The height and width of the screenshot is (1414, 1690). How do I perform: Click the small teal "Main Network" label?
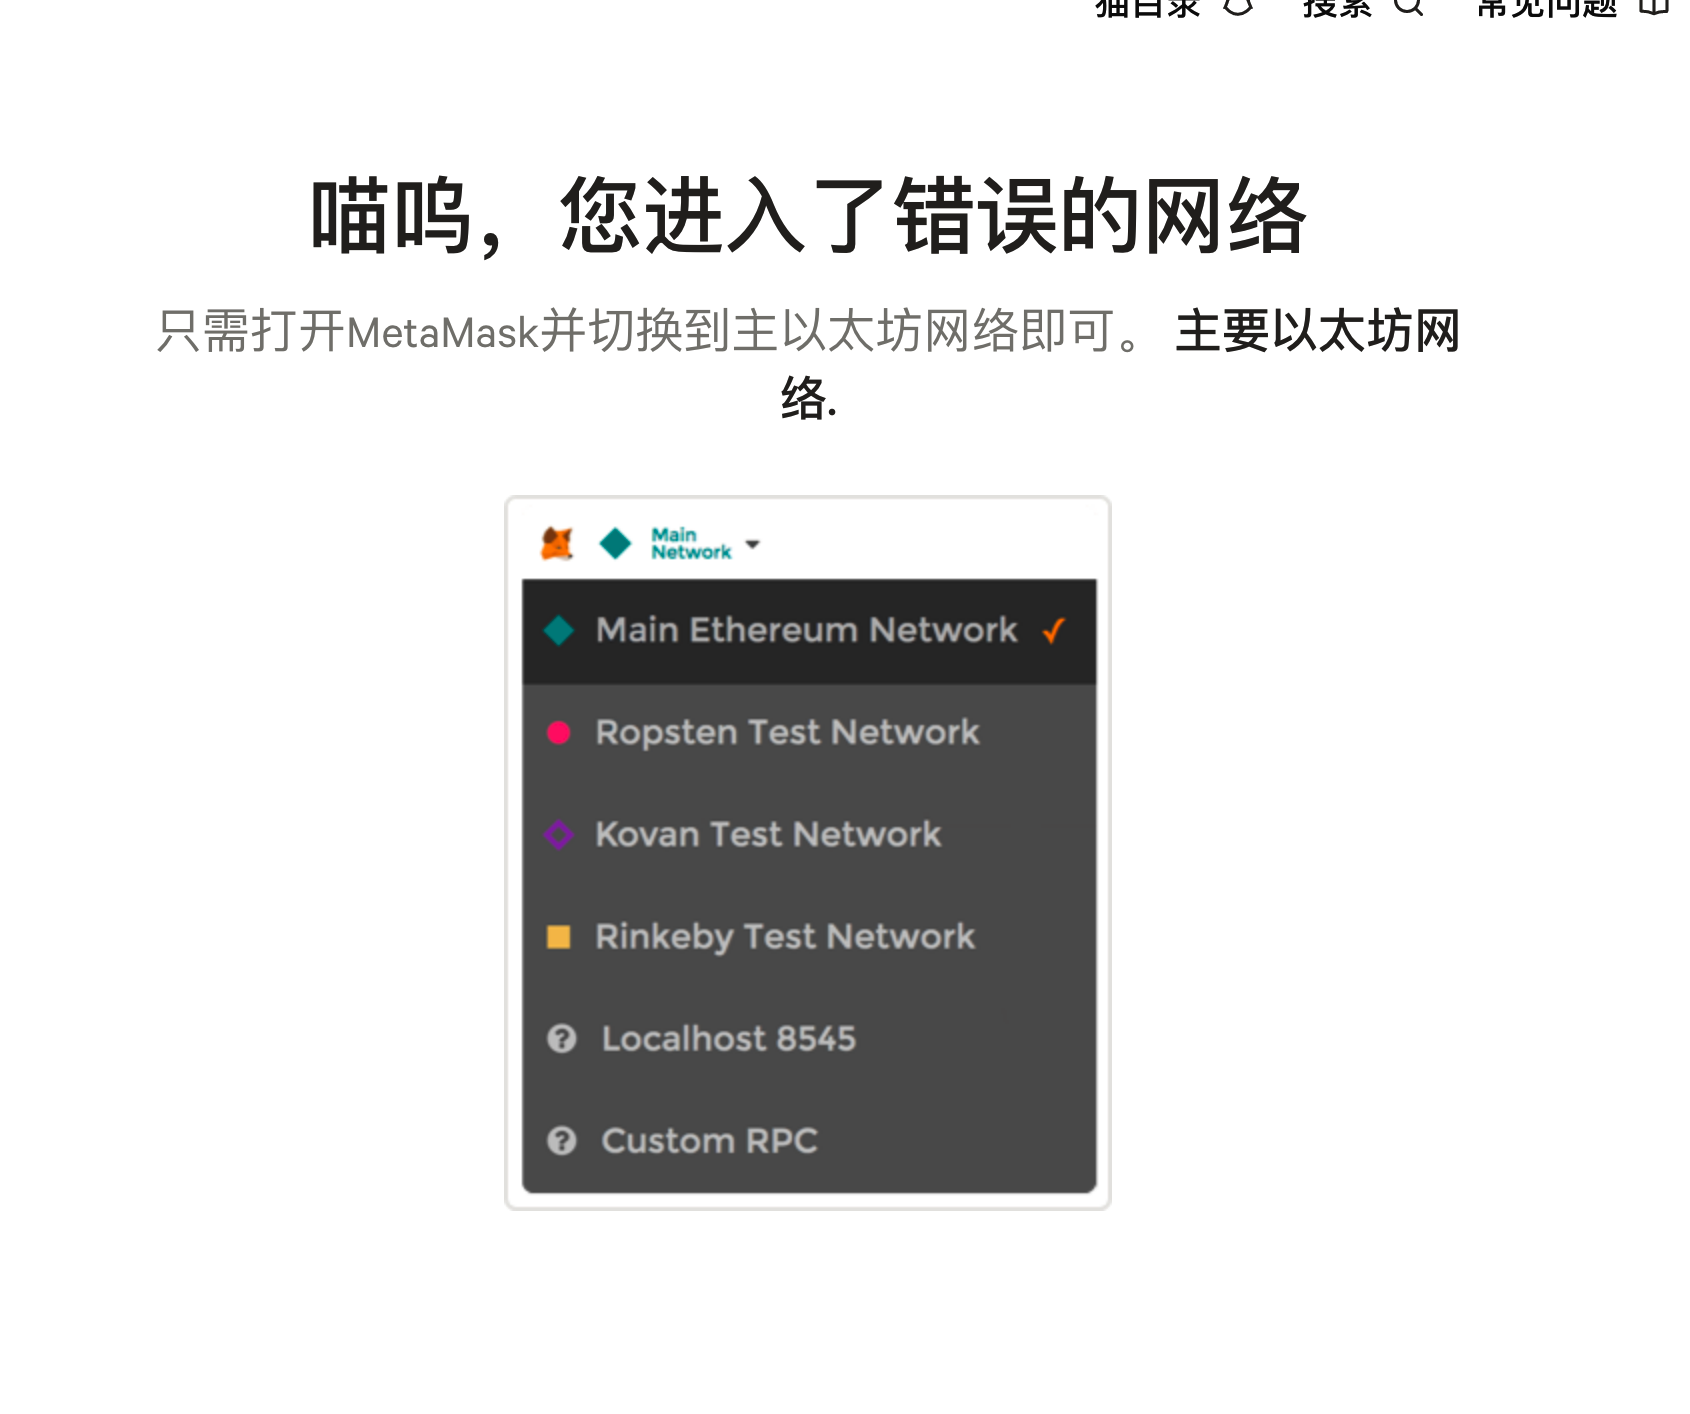[691, 544]
